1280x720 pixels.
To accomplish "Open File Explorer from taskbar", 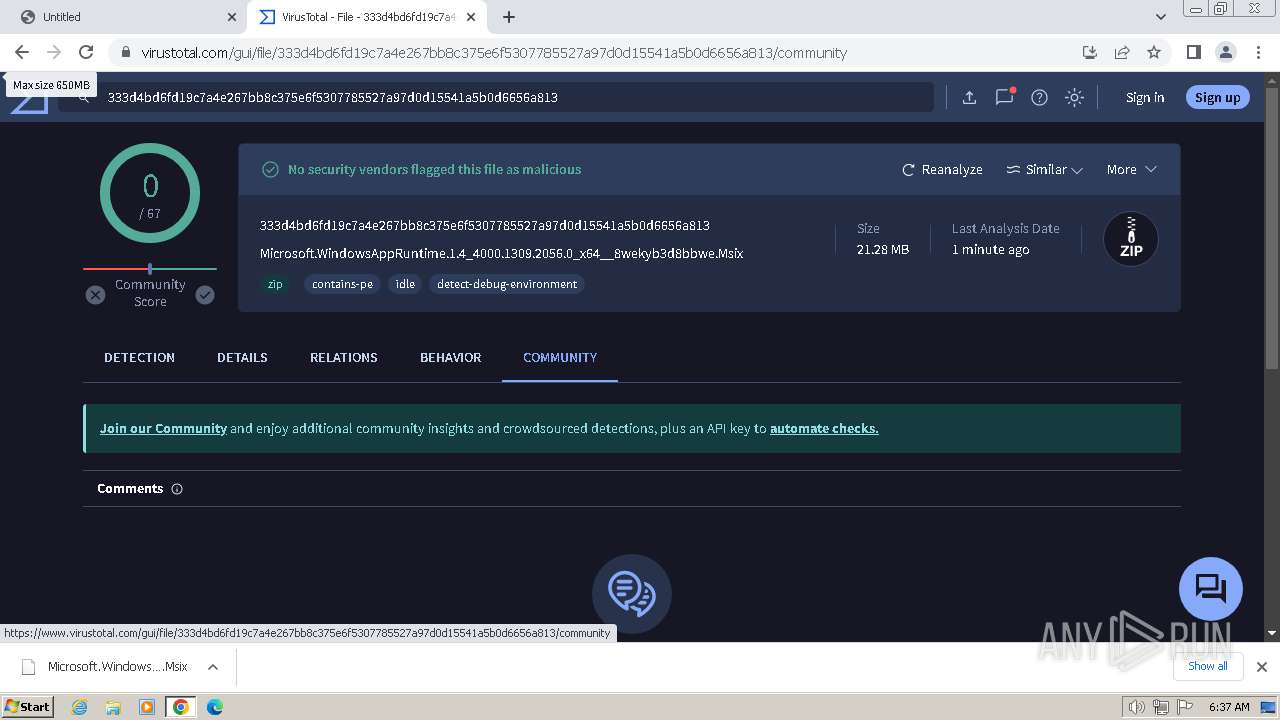I will point(113,707).
